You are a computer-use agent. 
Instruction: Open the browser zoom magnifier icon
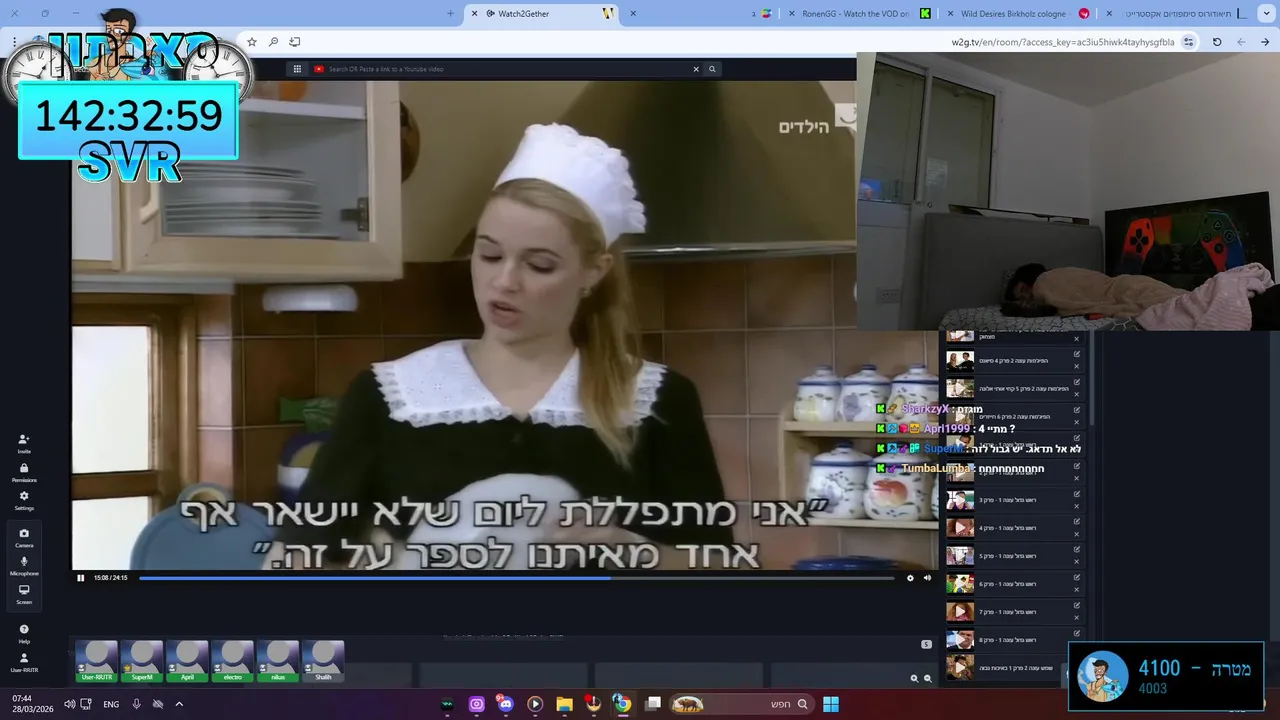pyautogui.click(x=273, y=42)
